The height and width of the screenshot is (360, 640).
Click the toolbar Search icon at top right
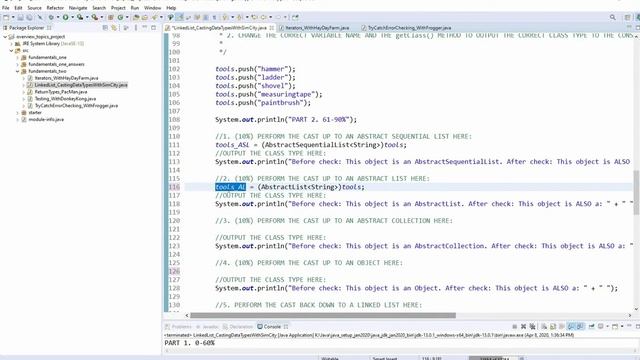(613, 17)
